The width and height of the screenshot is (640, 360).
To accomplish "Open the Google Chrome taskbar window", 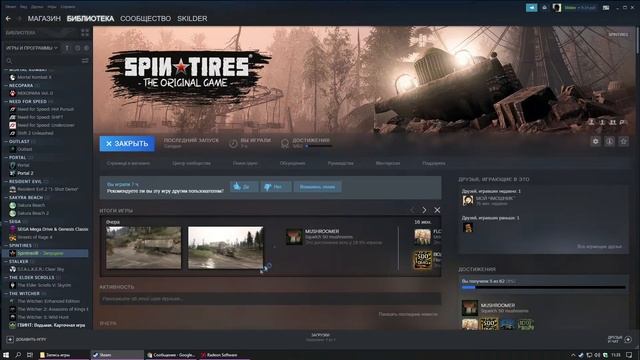I will [171, 355].
